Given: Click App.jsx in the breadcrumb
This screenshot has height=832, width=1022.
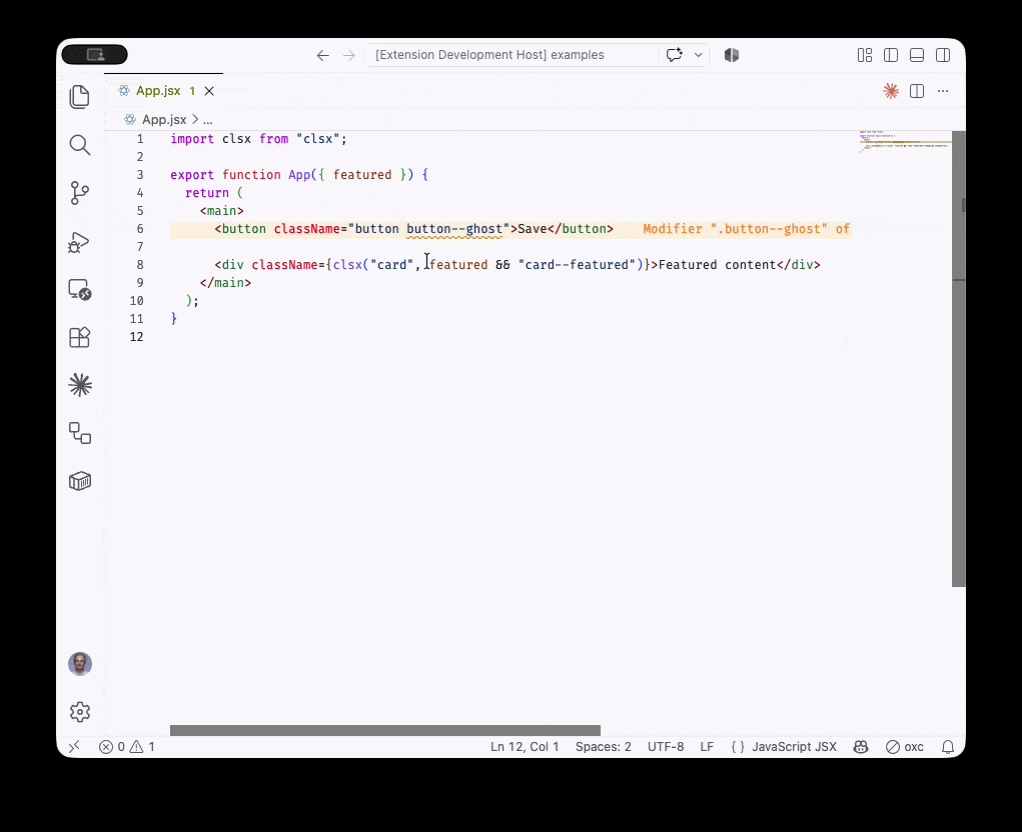Looking at the screenshot, I should click(x=164, y=120).
